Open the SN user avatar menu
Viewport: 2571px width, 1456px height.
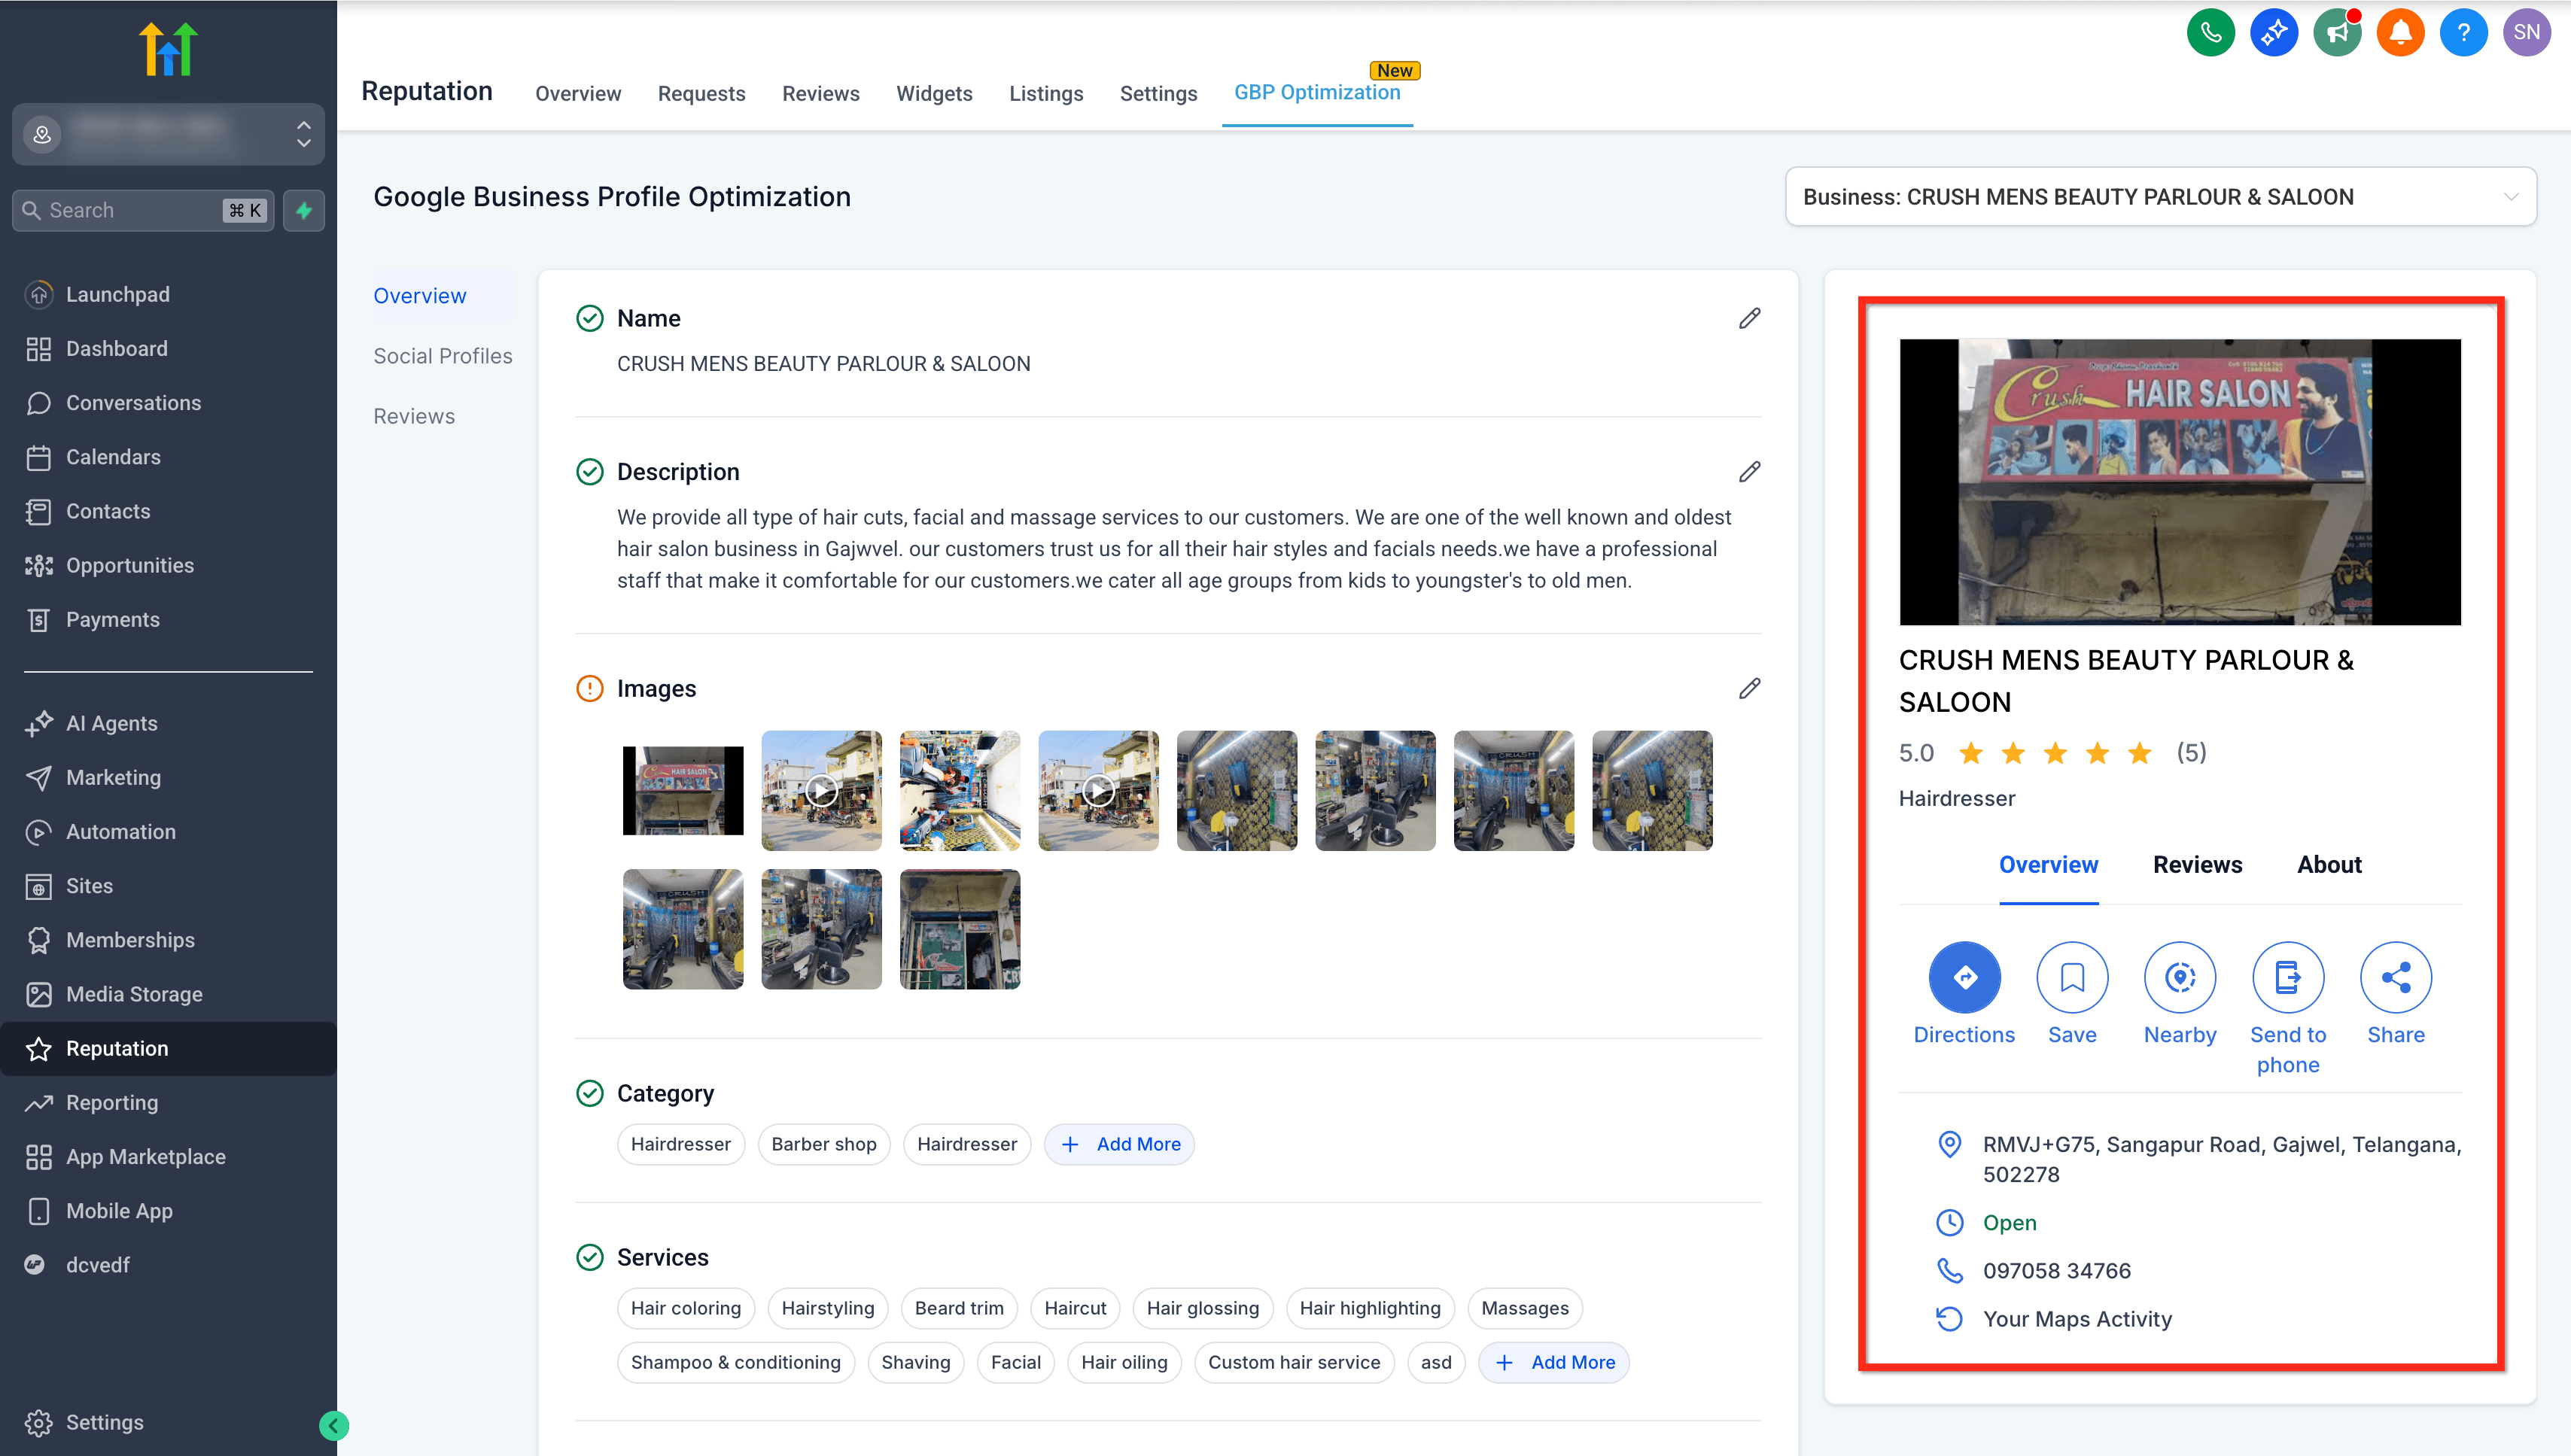[2526, 32]
